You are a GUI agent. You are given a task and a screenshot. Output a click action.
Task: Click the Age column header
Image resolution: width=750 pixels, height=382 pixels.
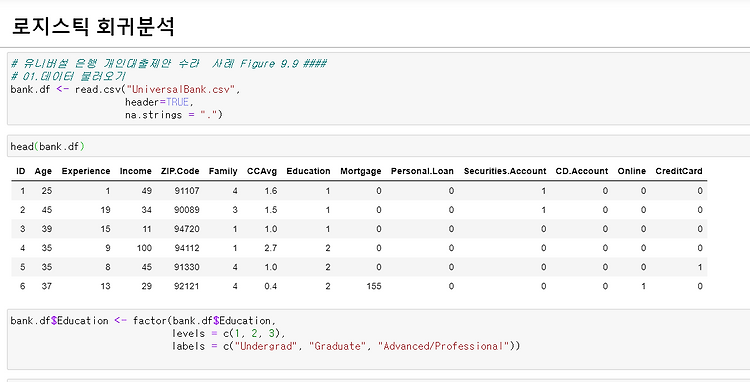[43, 171]
